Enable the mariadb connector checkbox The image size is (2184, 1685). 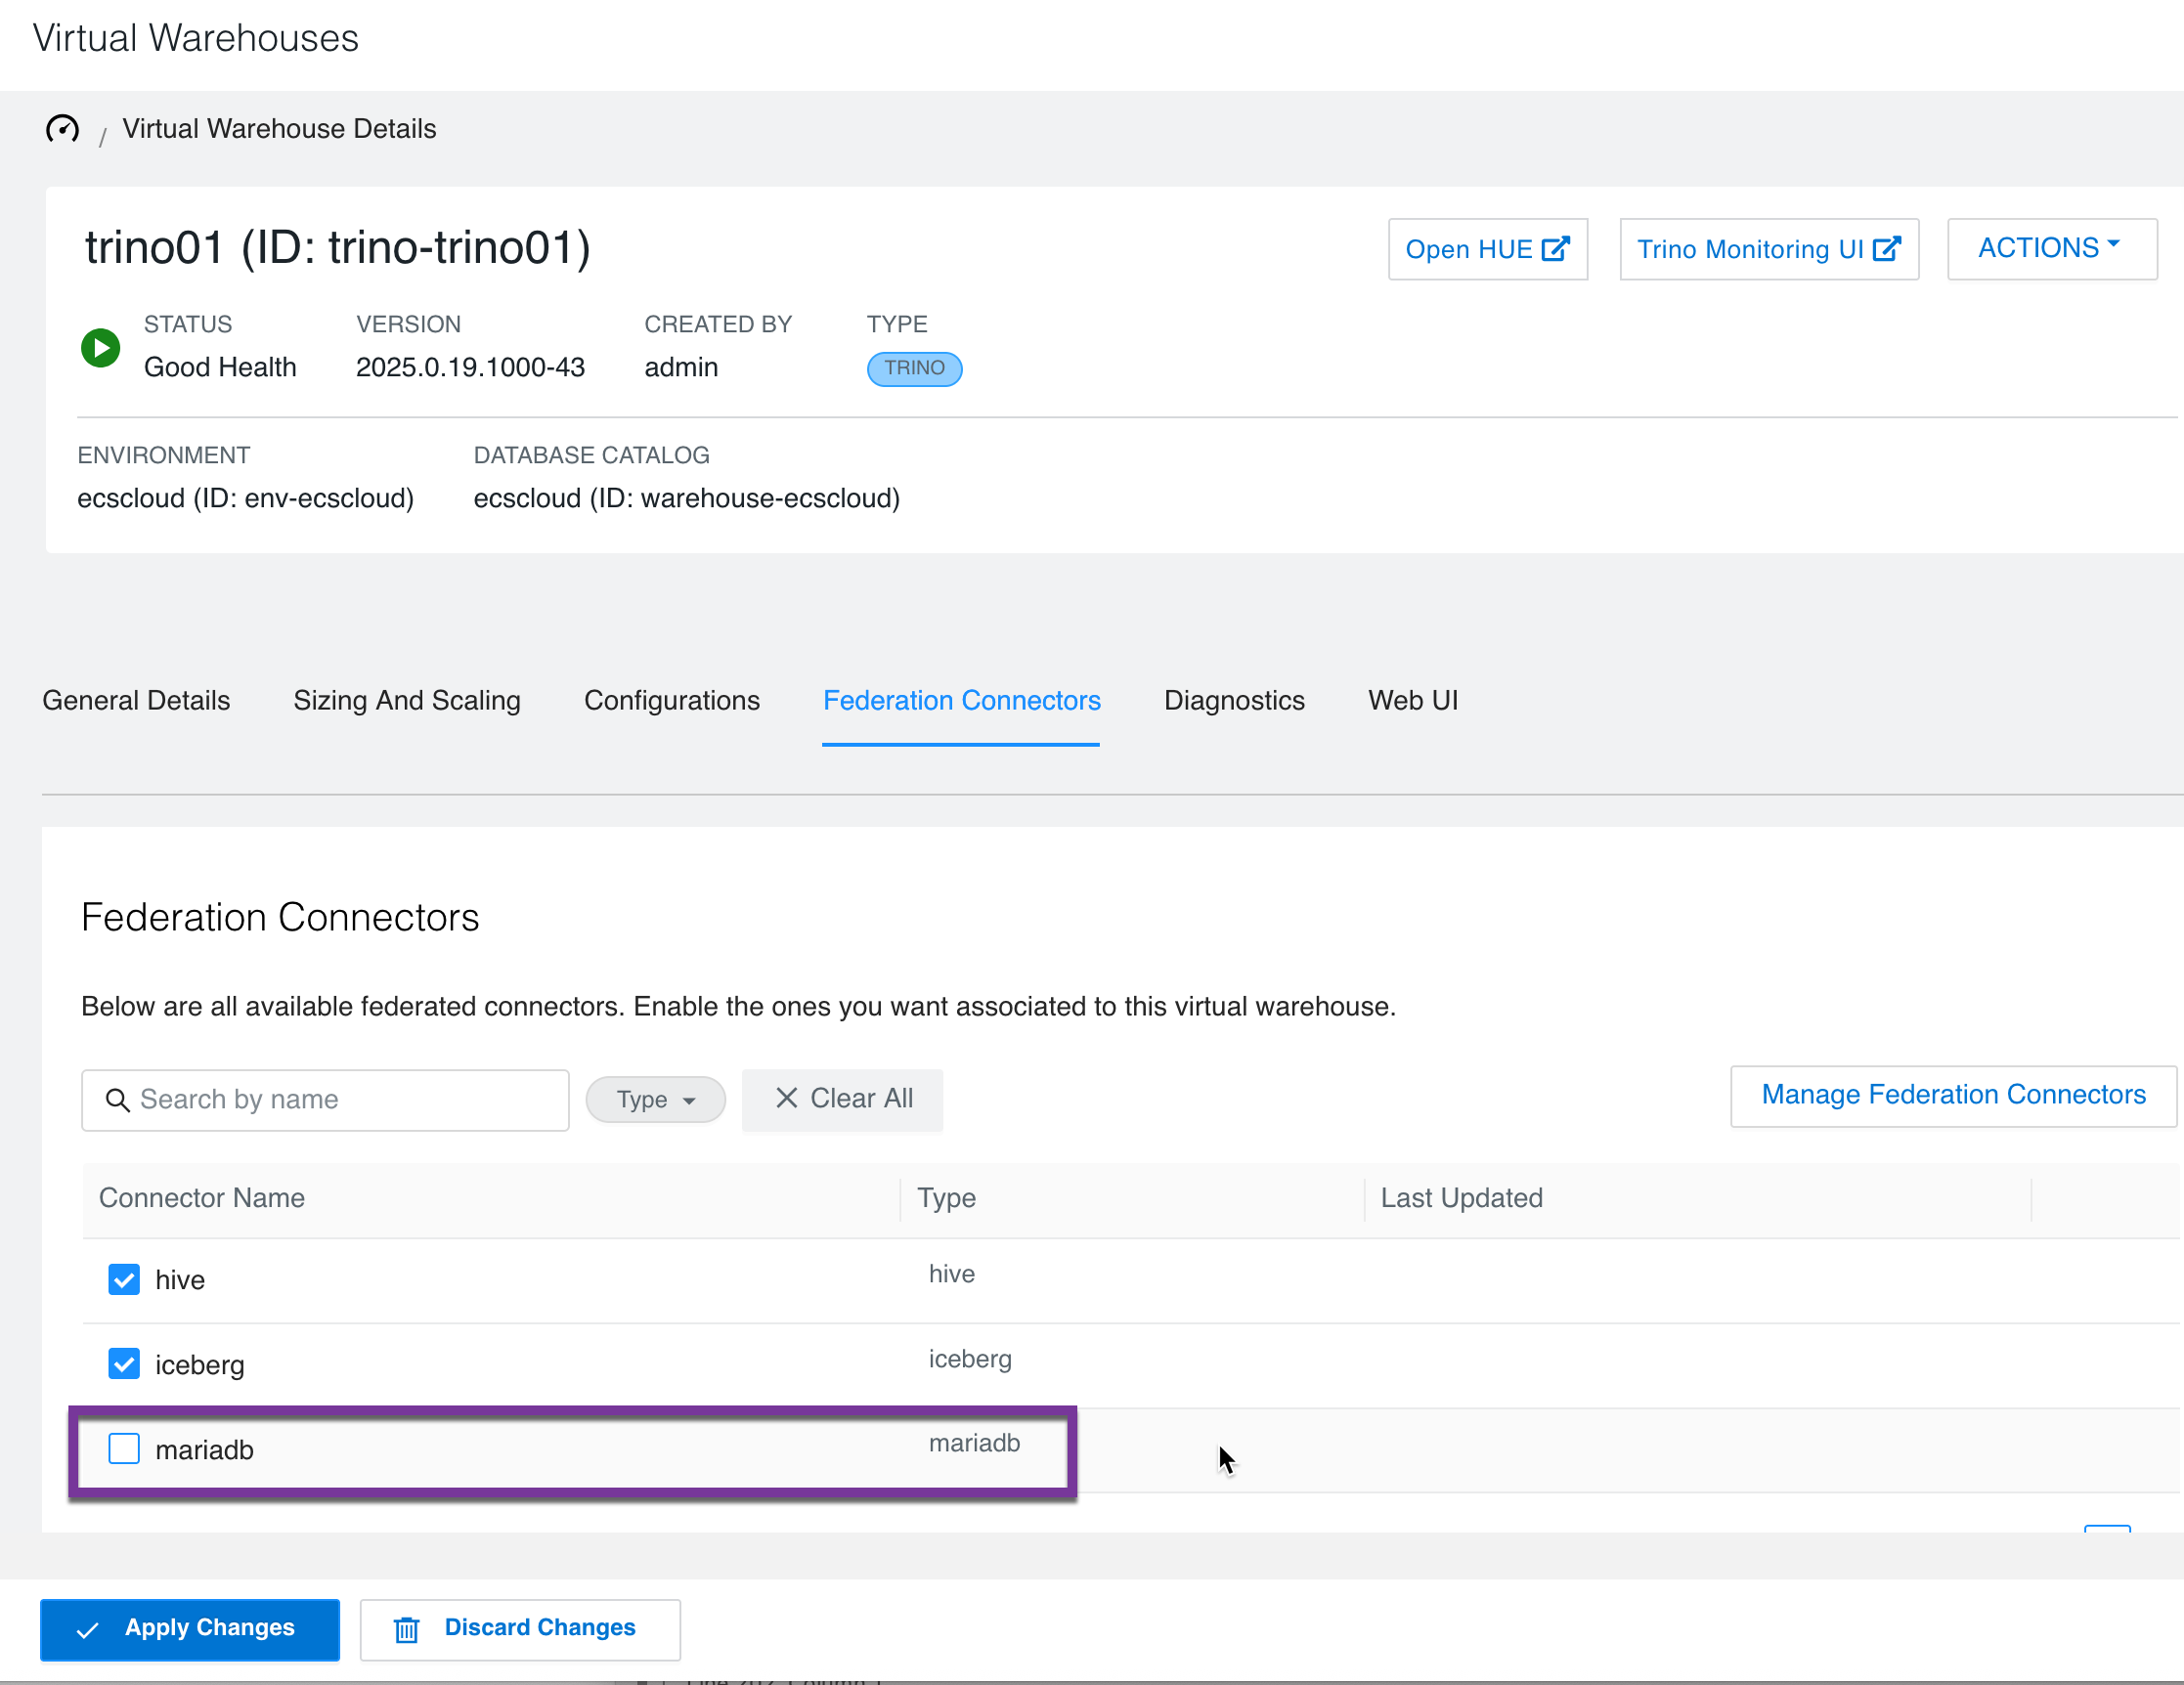[x=124, y=1449]
